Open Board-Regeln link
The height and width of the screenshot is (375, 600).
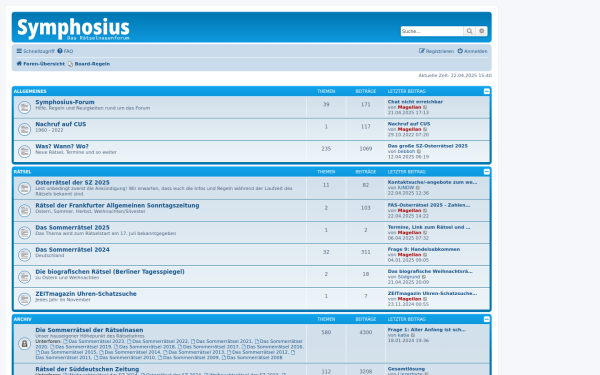[x=89, y=64]
